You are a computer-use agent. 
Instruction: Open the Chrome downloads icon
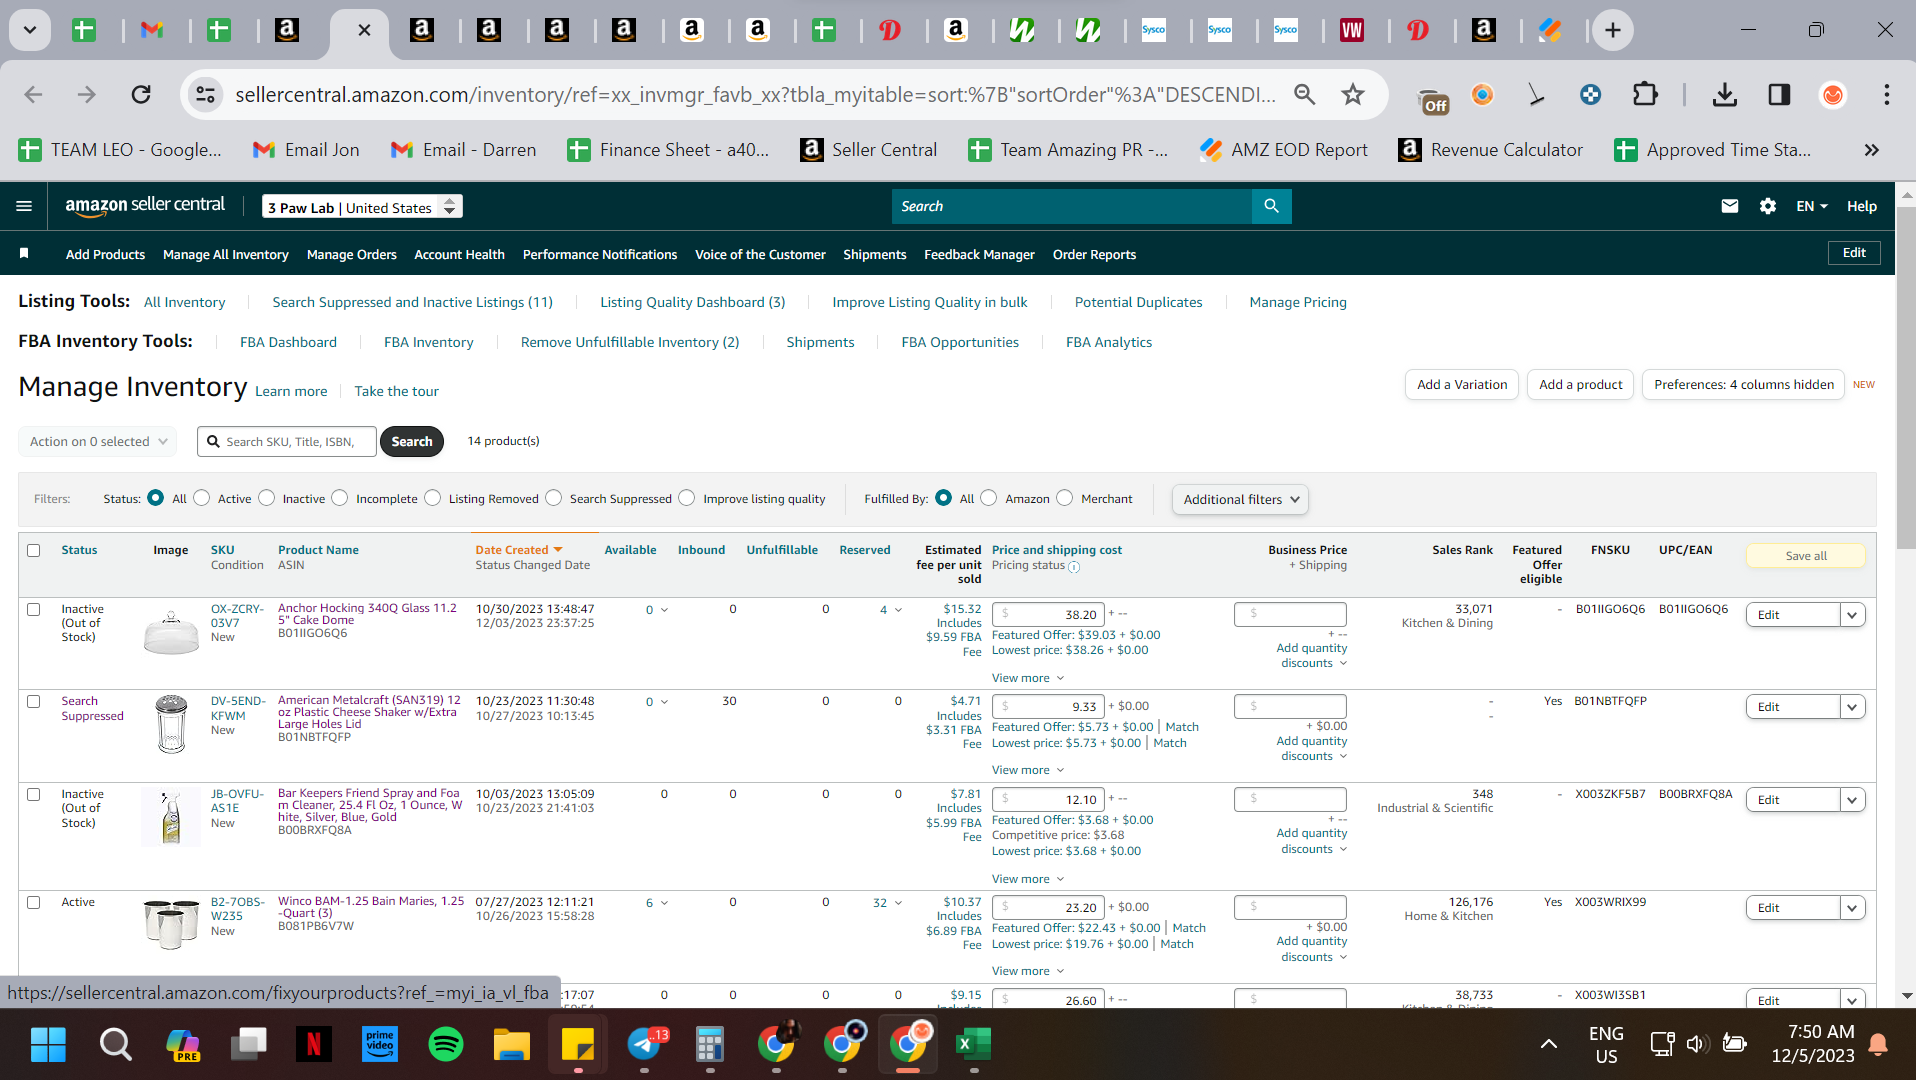1724,94
